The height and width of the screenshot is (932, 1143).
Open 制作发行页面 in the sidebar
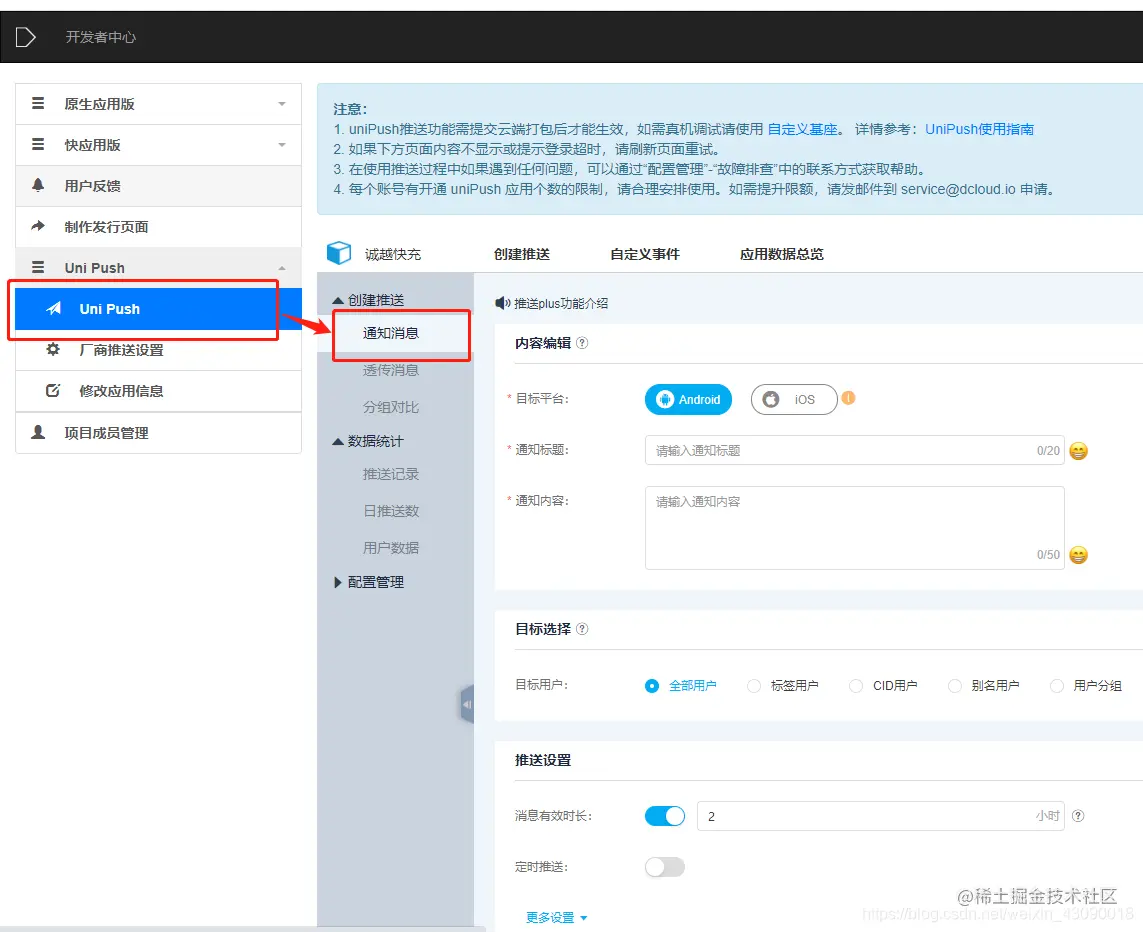click(x=158, y=227)
